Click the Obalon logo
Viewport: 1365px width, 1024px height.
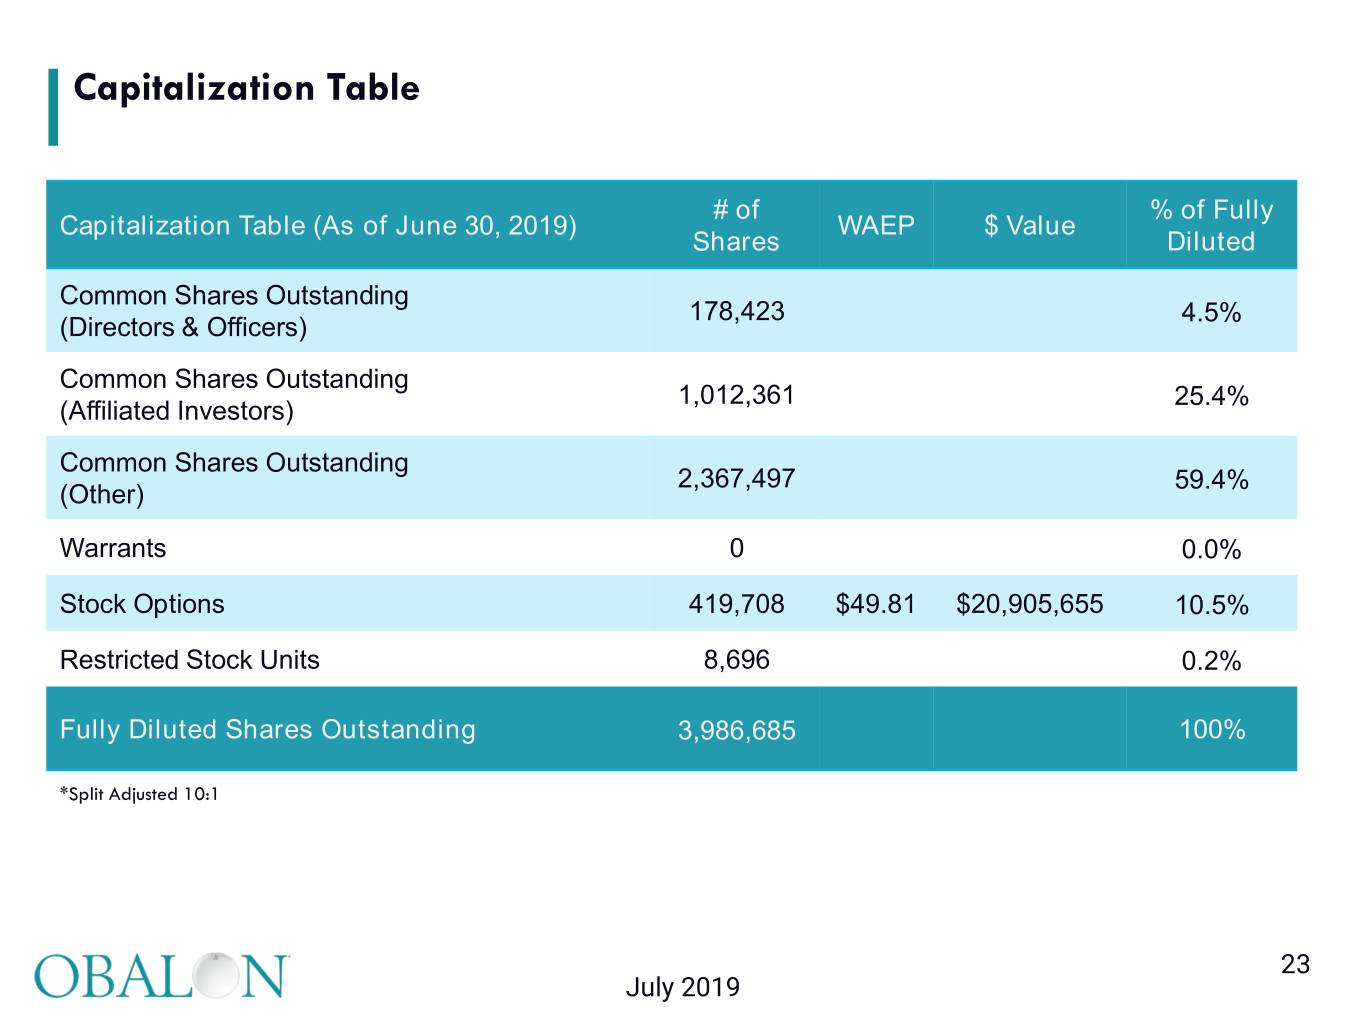[x=162, y=976]
